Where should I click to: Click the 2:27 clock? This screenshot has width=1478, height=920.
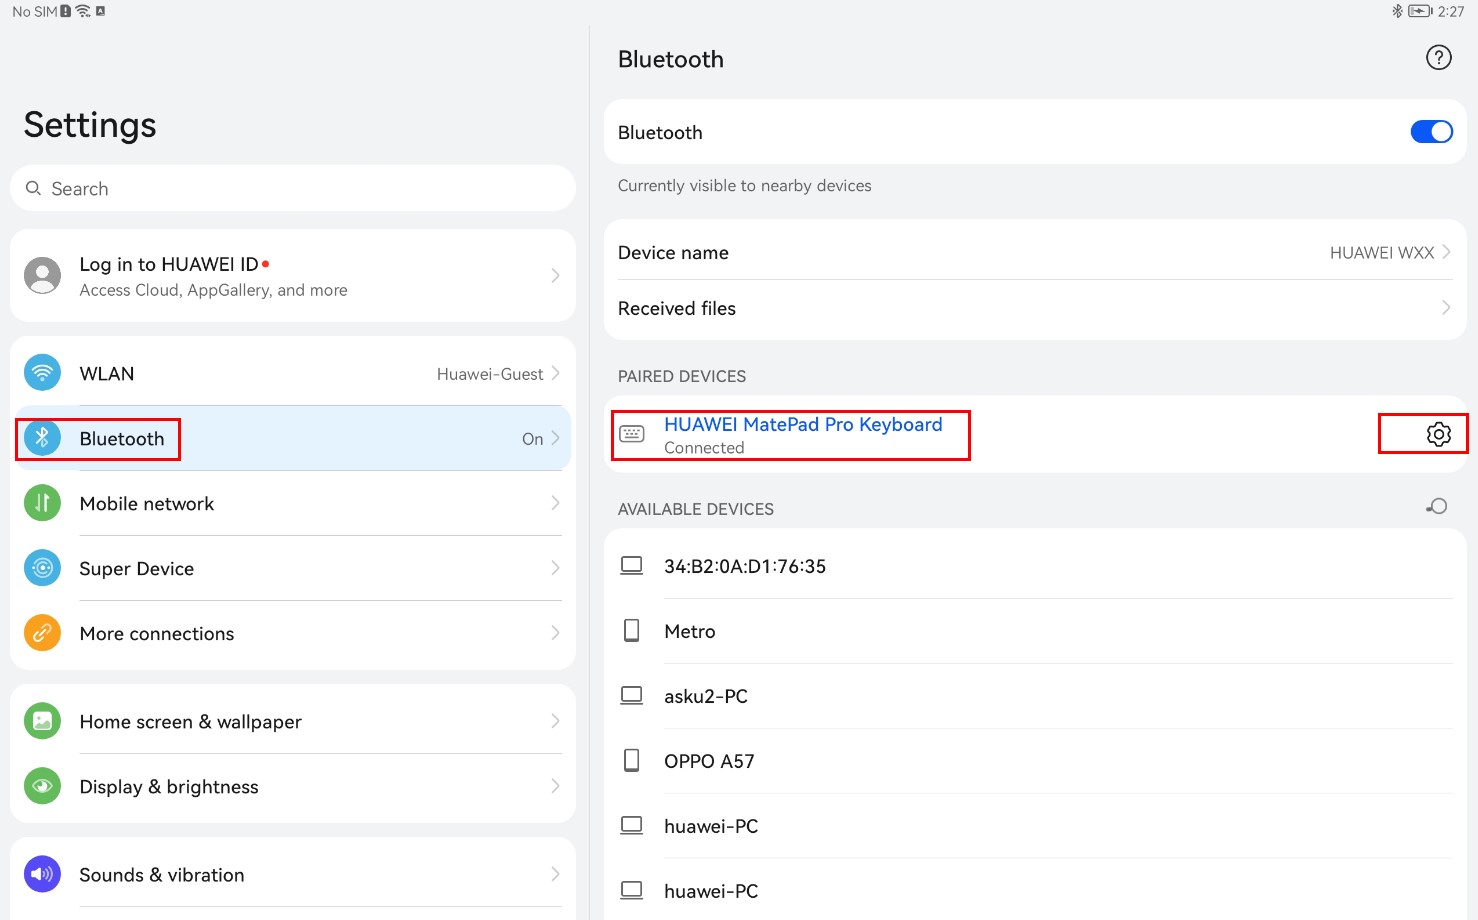[1451, 11]
